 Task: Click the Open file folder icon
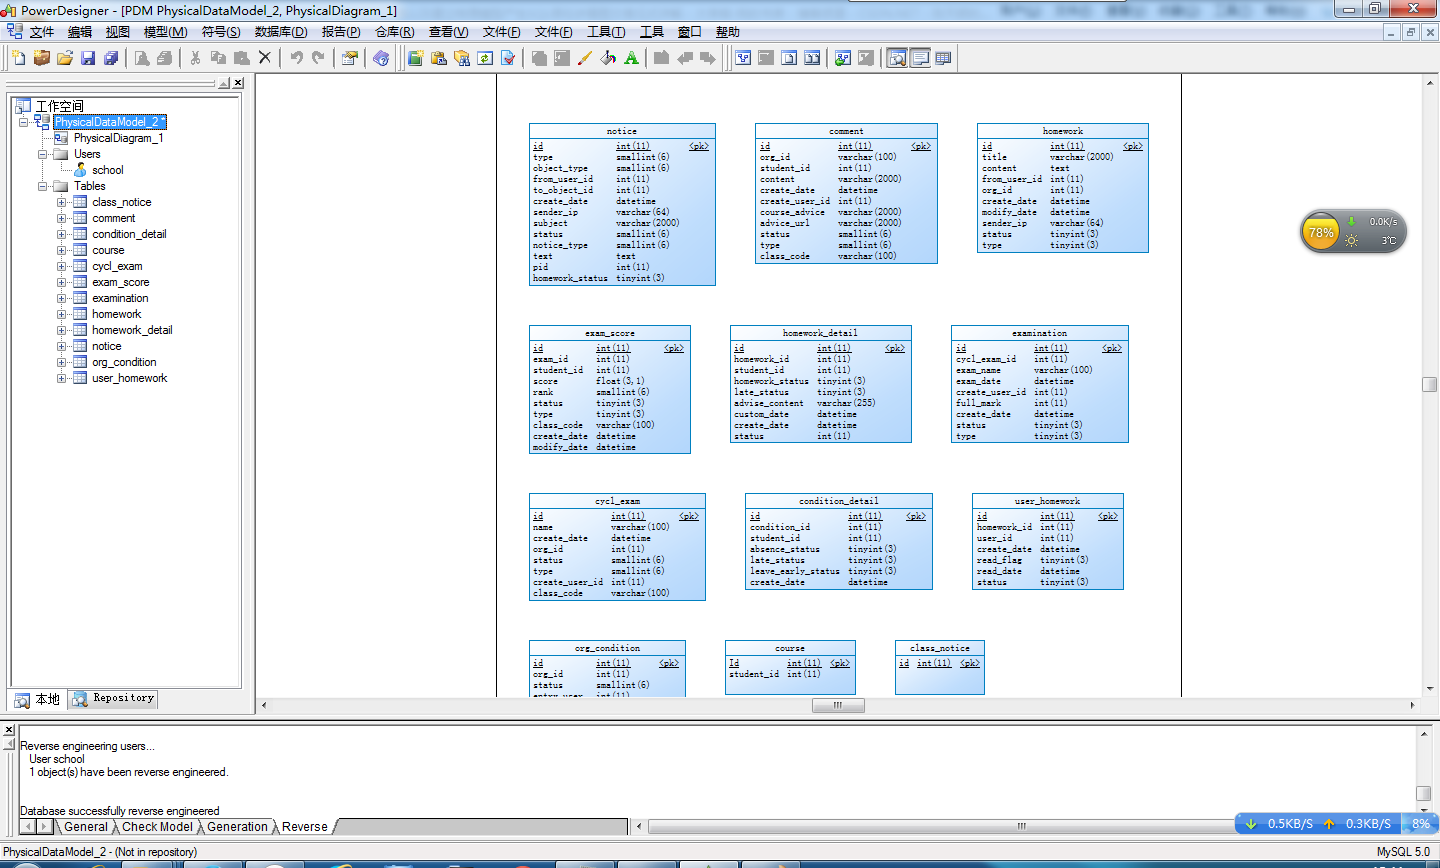(65, 58)
